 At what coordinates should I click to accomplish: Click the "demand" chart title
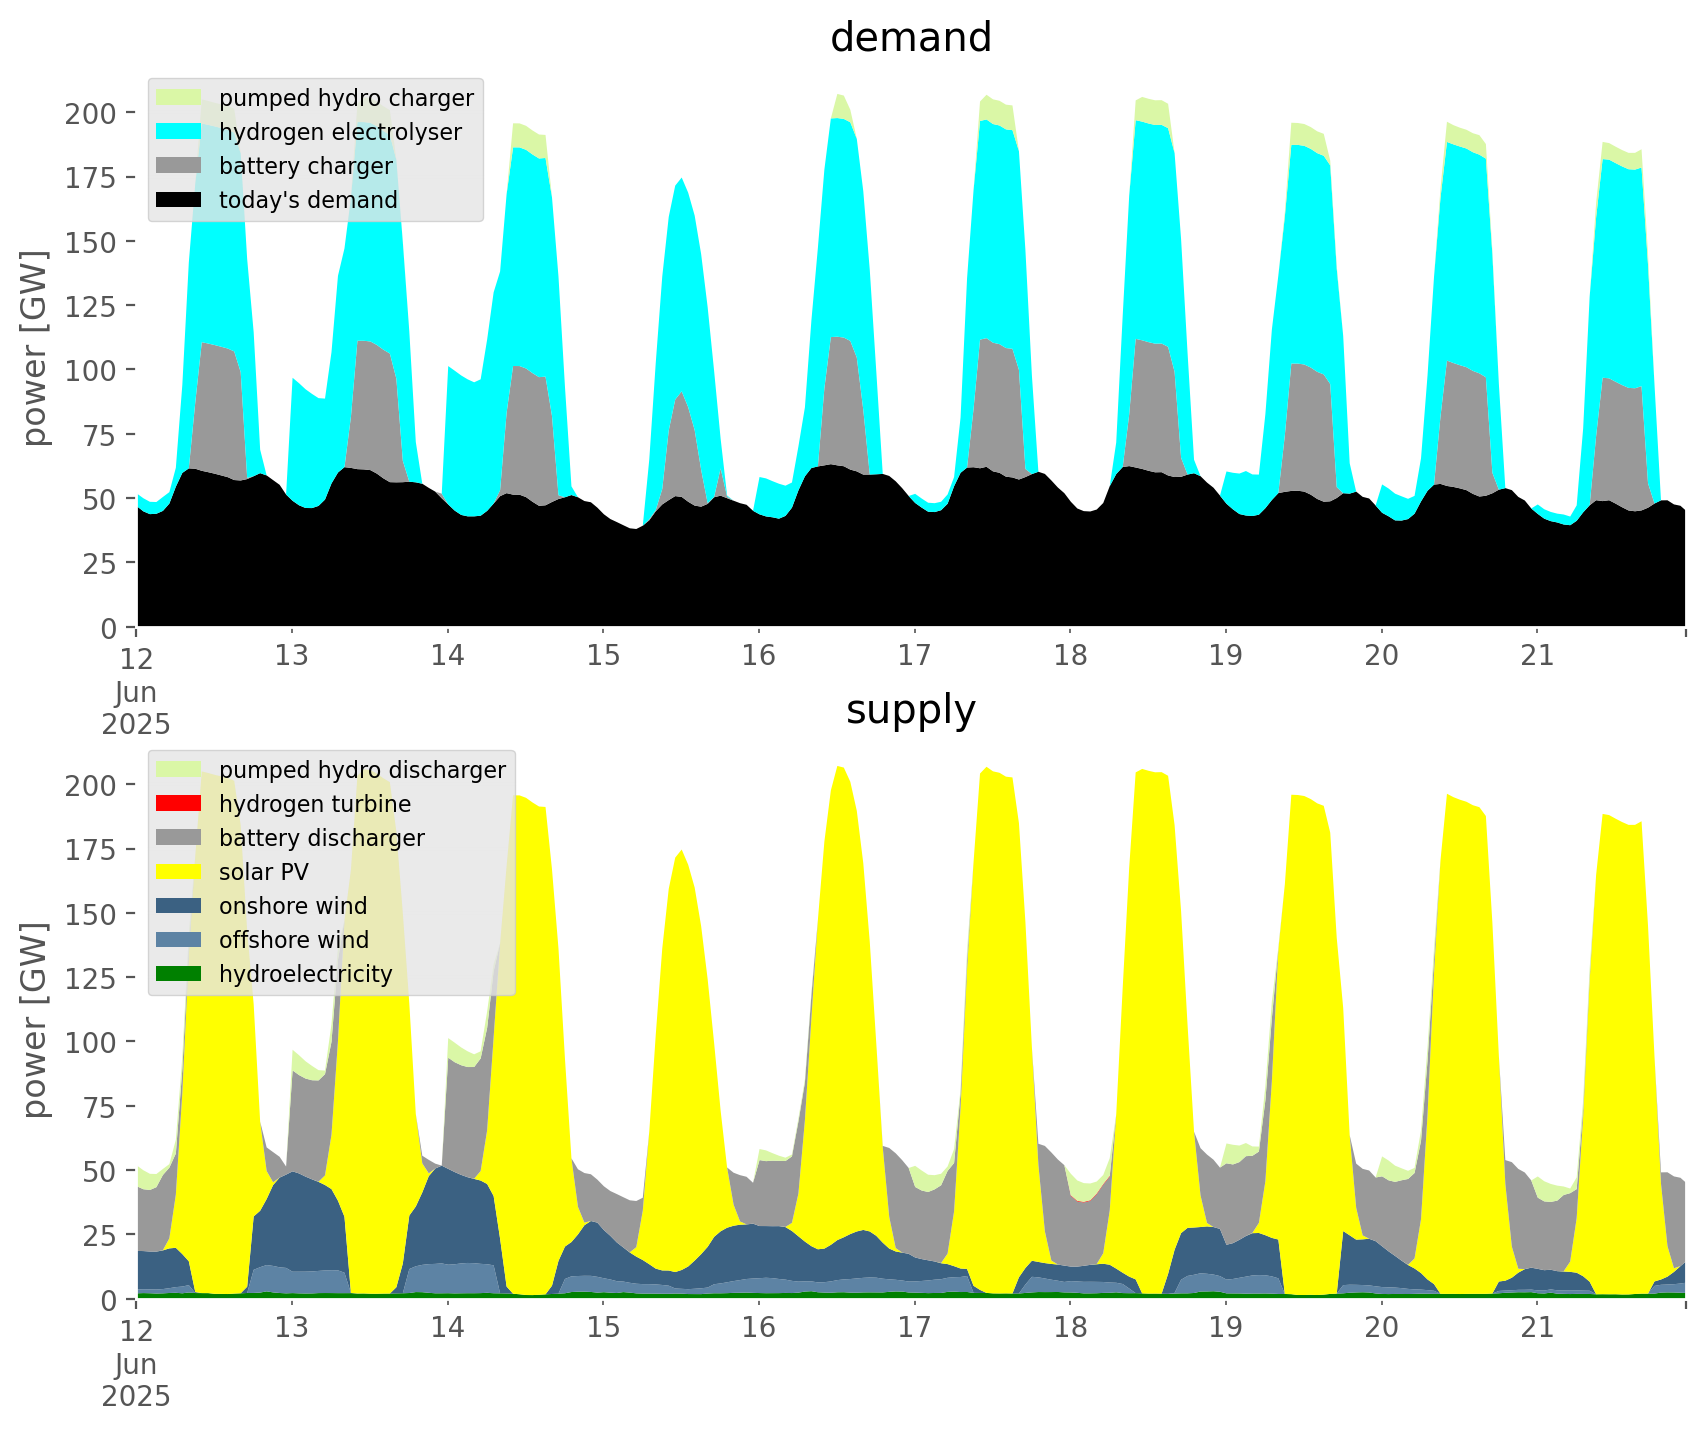[910, 38]
